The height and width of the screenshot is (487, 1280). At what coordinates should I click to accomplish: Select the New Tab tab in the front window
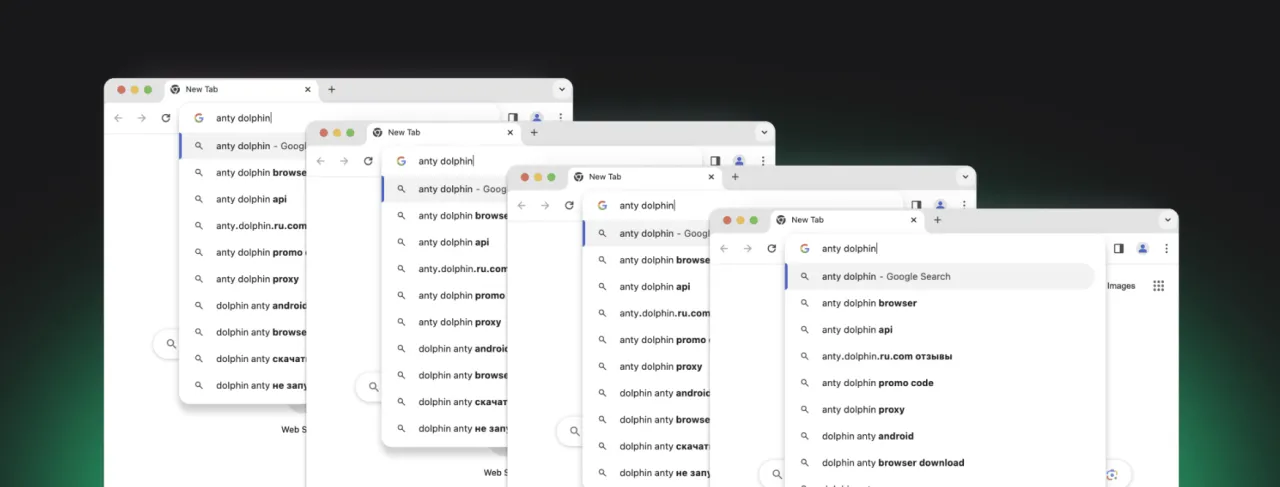tap(847, 220)
